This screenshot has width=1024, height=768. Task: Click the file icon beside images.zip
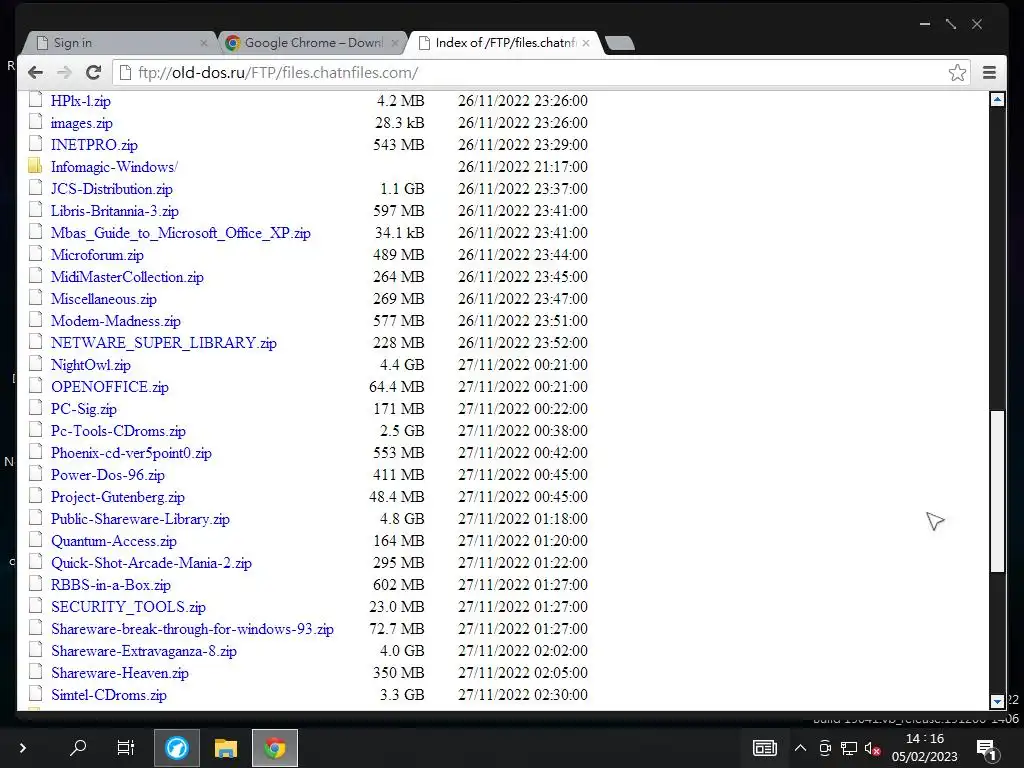tap(35, 122)
